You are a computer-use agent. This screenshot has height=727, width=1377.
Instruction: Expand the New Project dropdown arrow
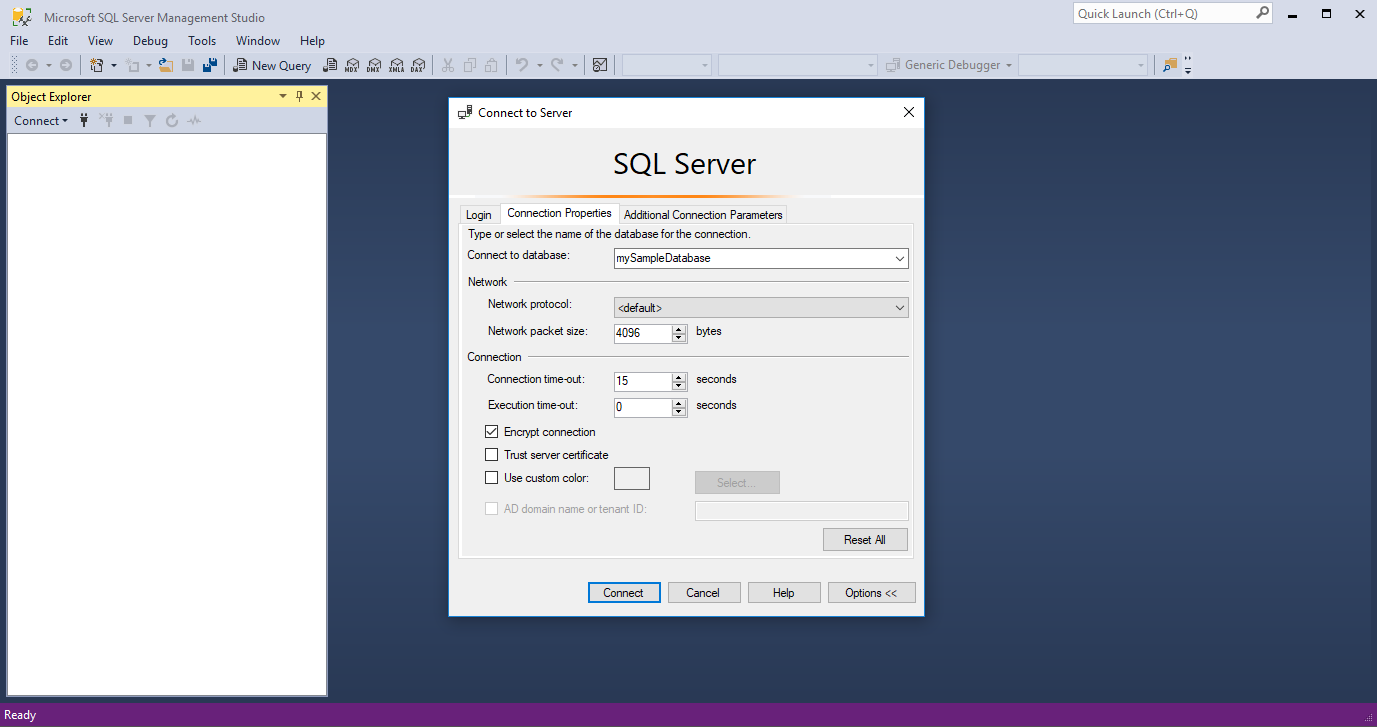[114, 65]
